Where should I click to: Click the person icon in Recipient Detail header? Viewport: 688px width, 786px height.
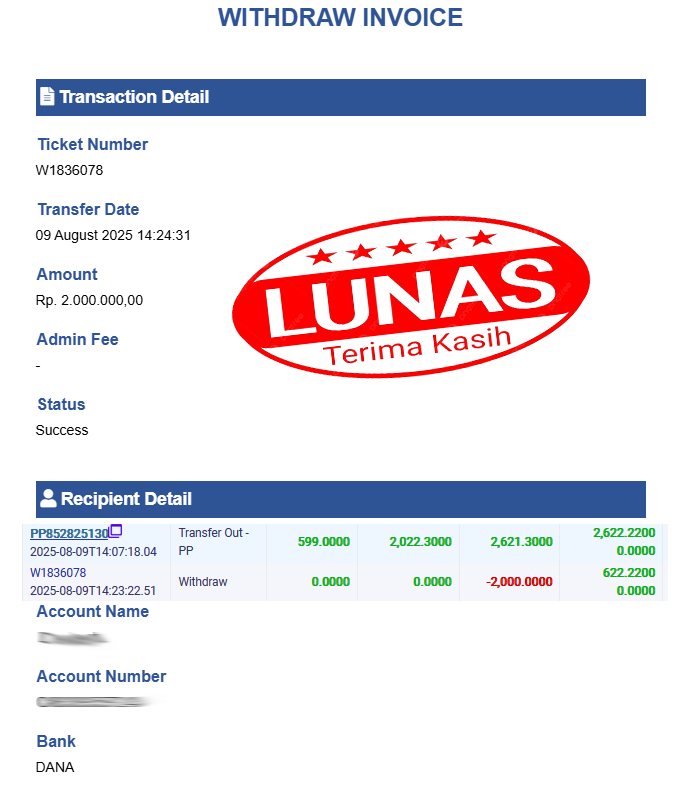pyautogui.click(x=48, y=498)
